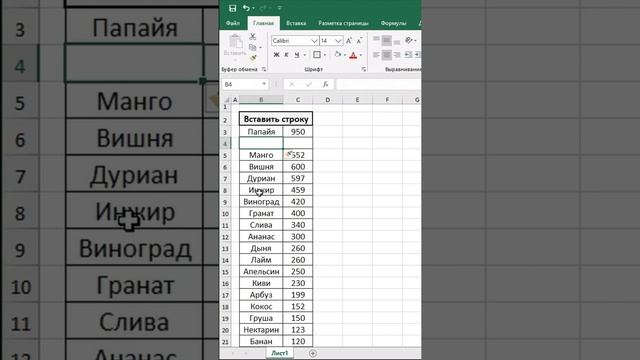Add a new sheet with plus button
Image resolution: width=640 pixels, height=360 pixels.
coord(313,353)
